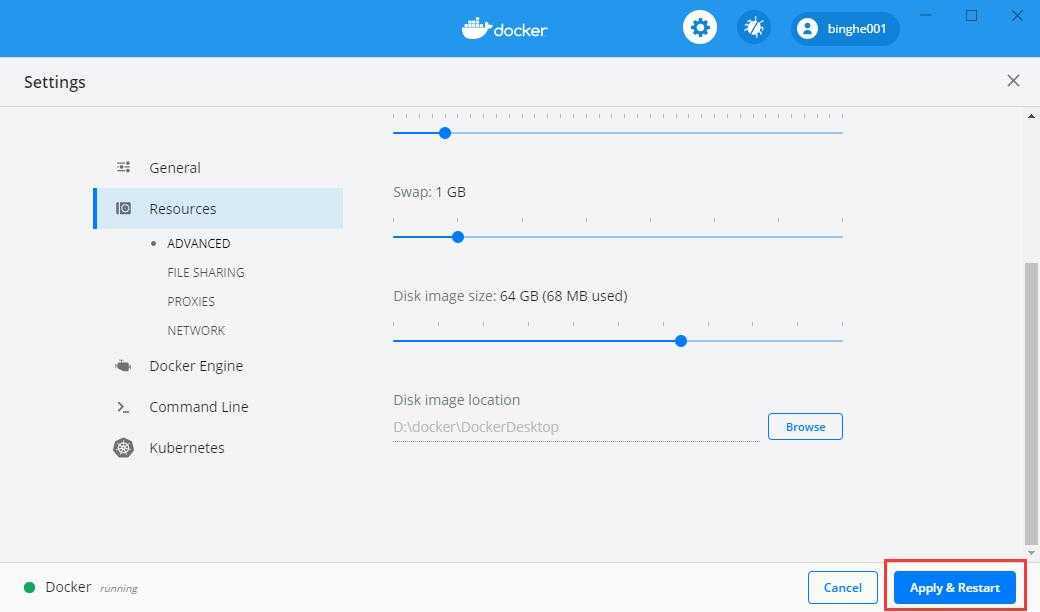Open troubleshoot via the bug icon

tap(753, 28)
